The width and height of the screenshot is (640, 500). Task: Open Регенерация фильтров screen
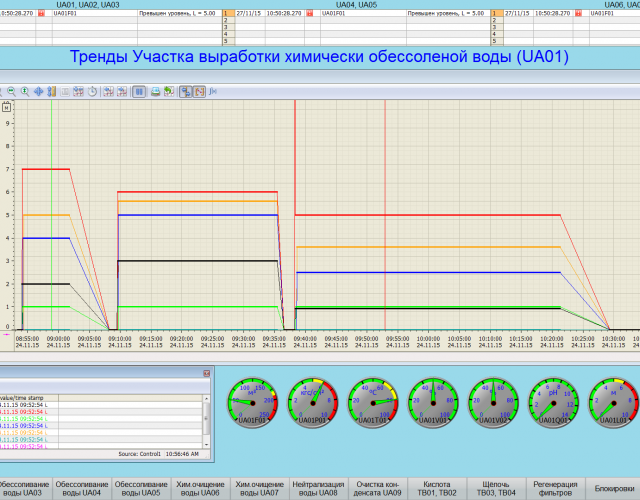[x=556, y=487]
